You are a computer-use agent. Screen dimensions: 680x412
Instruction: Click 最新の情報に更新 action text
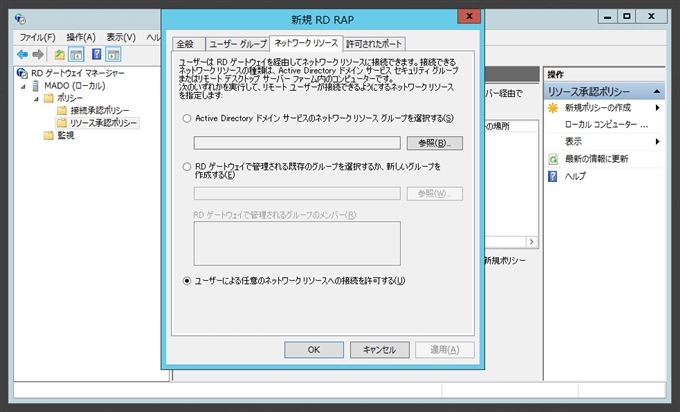[596, 159]
